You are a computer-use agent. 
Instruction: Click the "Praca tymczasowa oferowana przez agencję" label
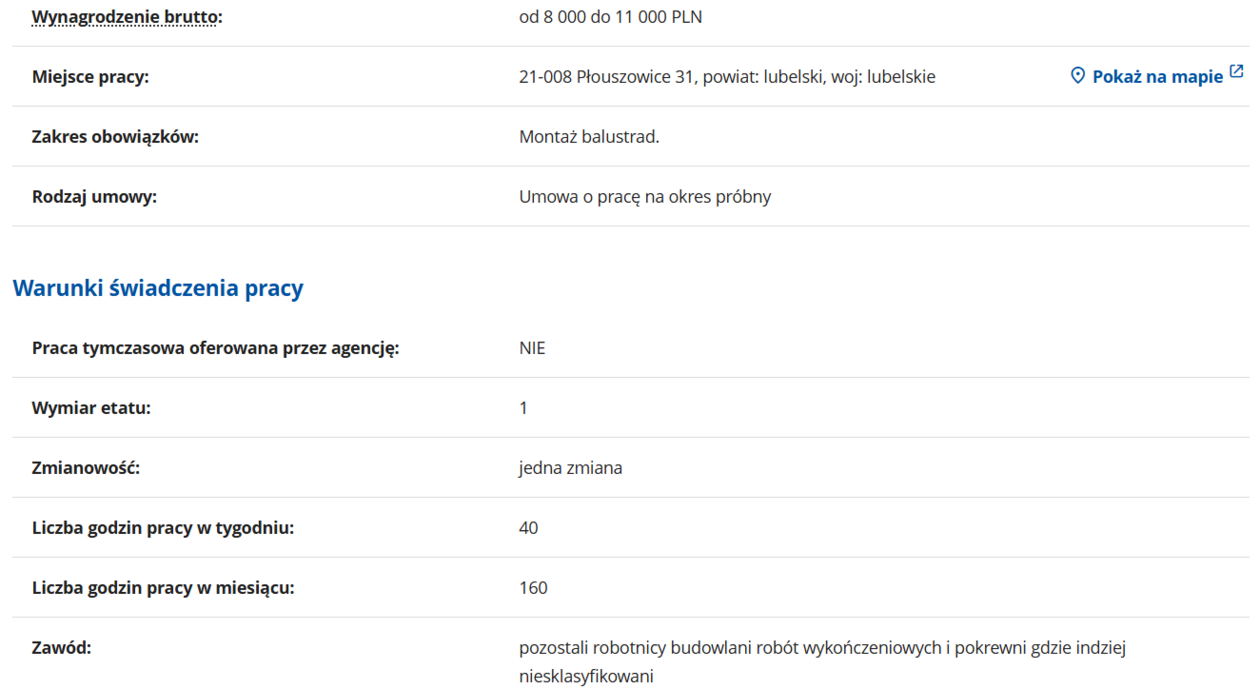(215, 348)
